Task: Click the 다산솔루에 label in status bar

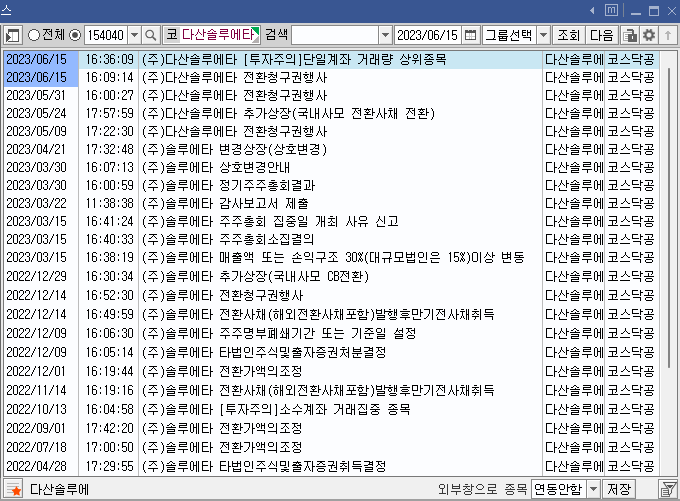Action: coord(59,489)
